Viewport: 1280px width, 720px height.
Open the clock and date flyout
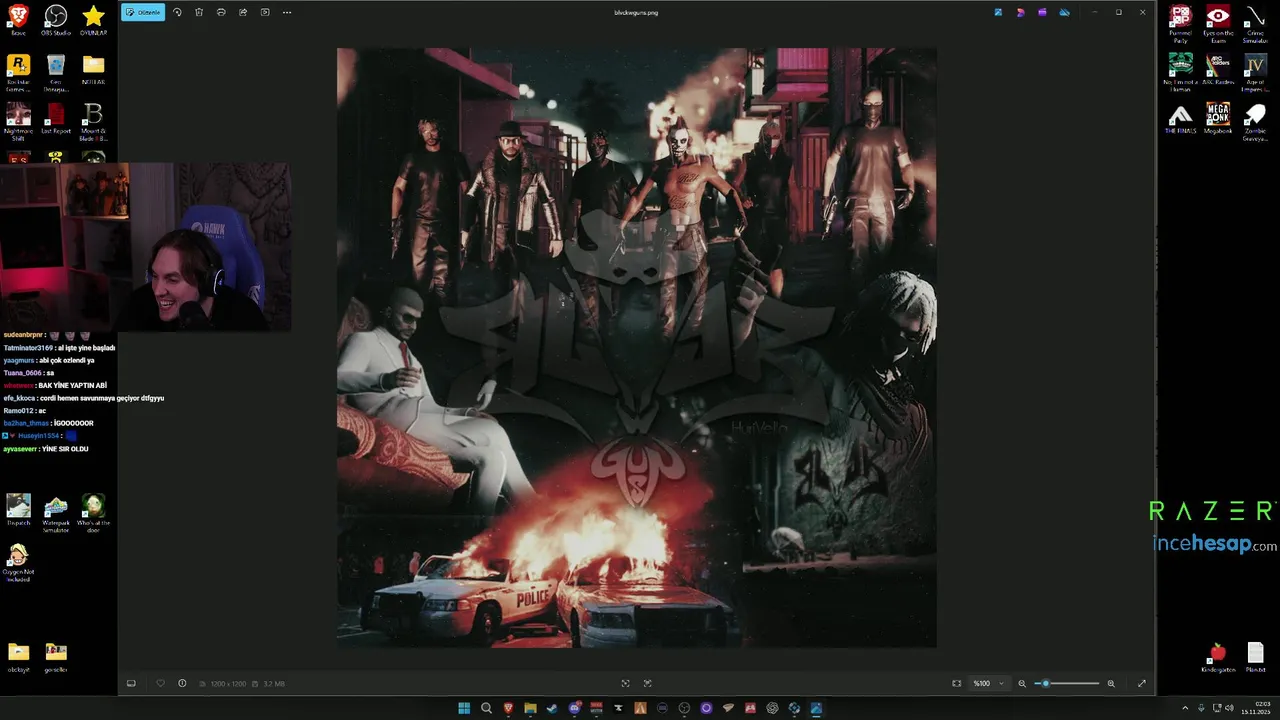coord(1255,708)
